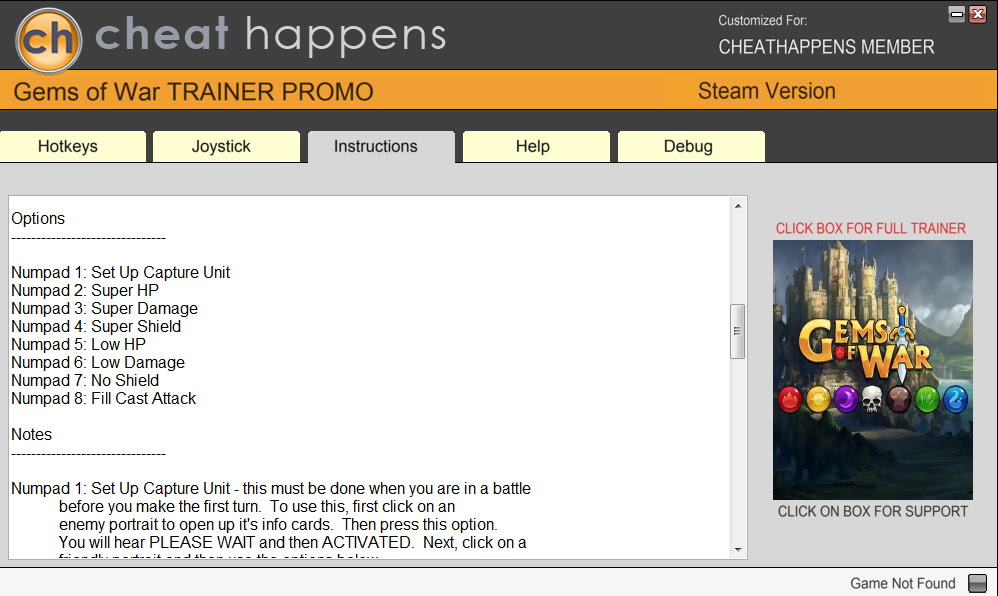Click the Cheat Happens CH logo icon
This screenshot has width=998, height=596.
48,39
